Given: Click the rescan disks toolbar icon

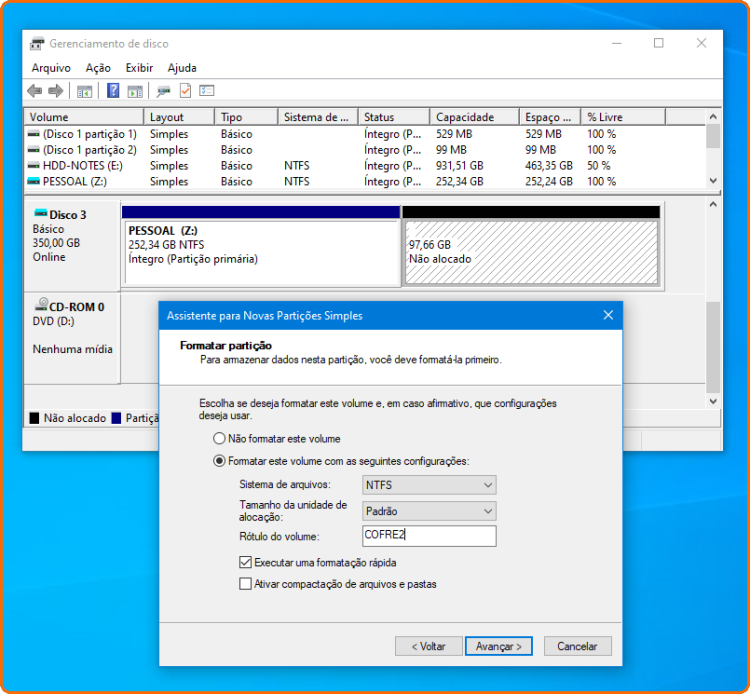Looking at the screenshot, I should coord(163,91).
